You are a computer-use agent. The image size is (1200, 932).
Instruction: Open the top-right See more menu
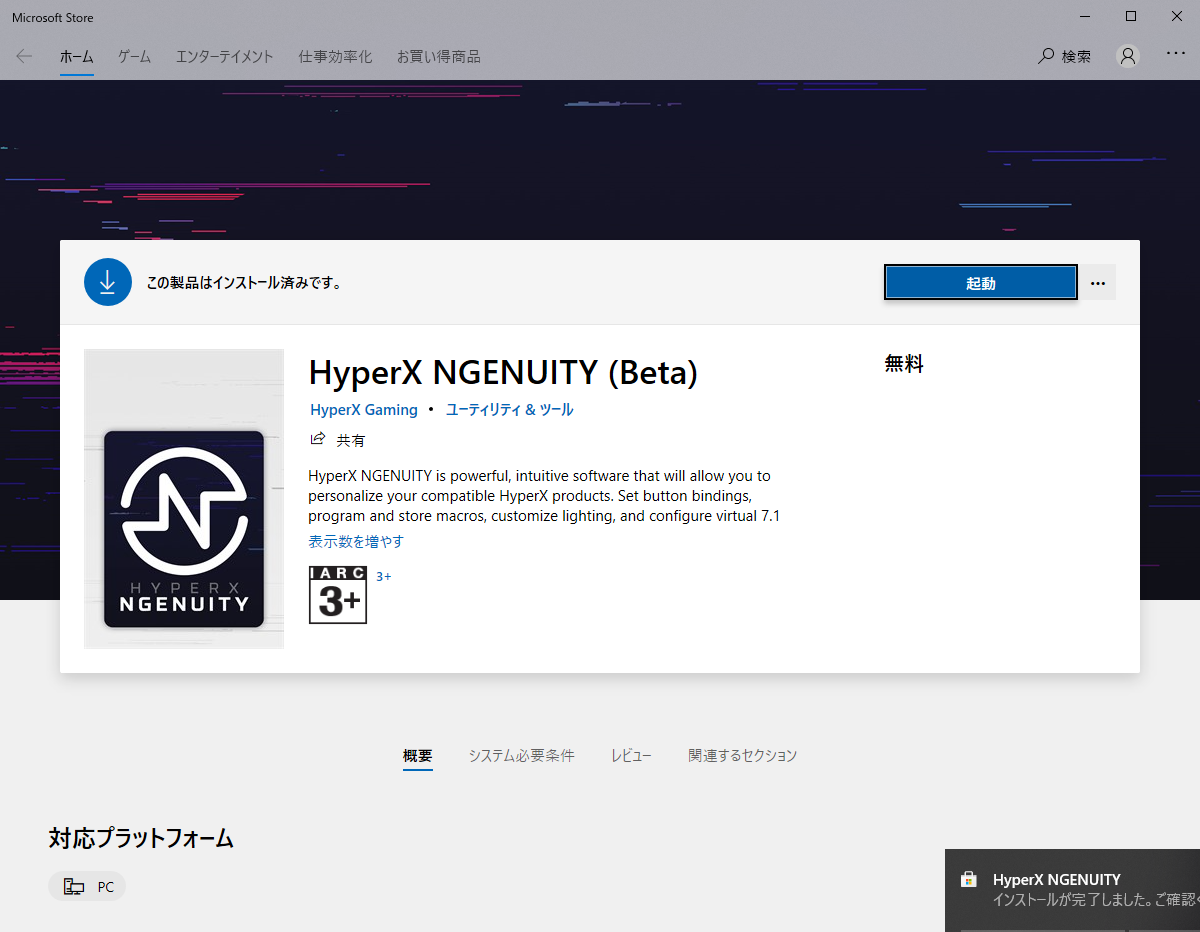pos(1176,54)
